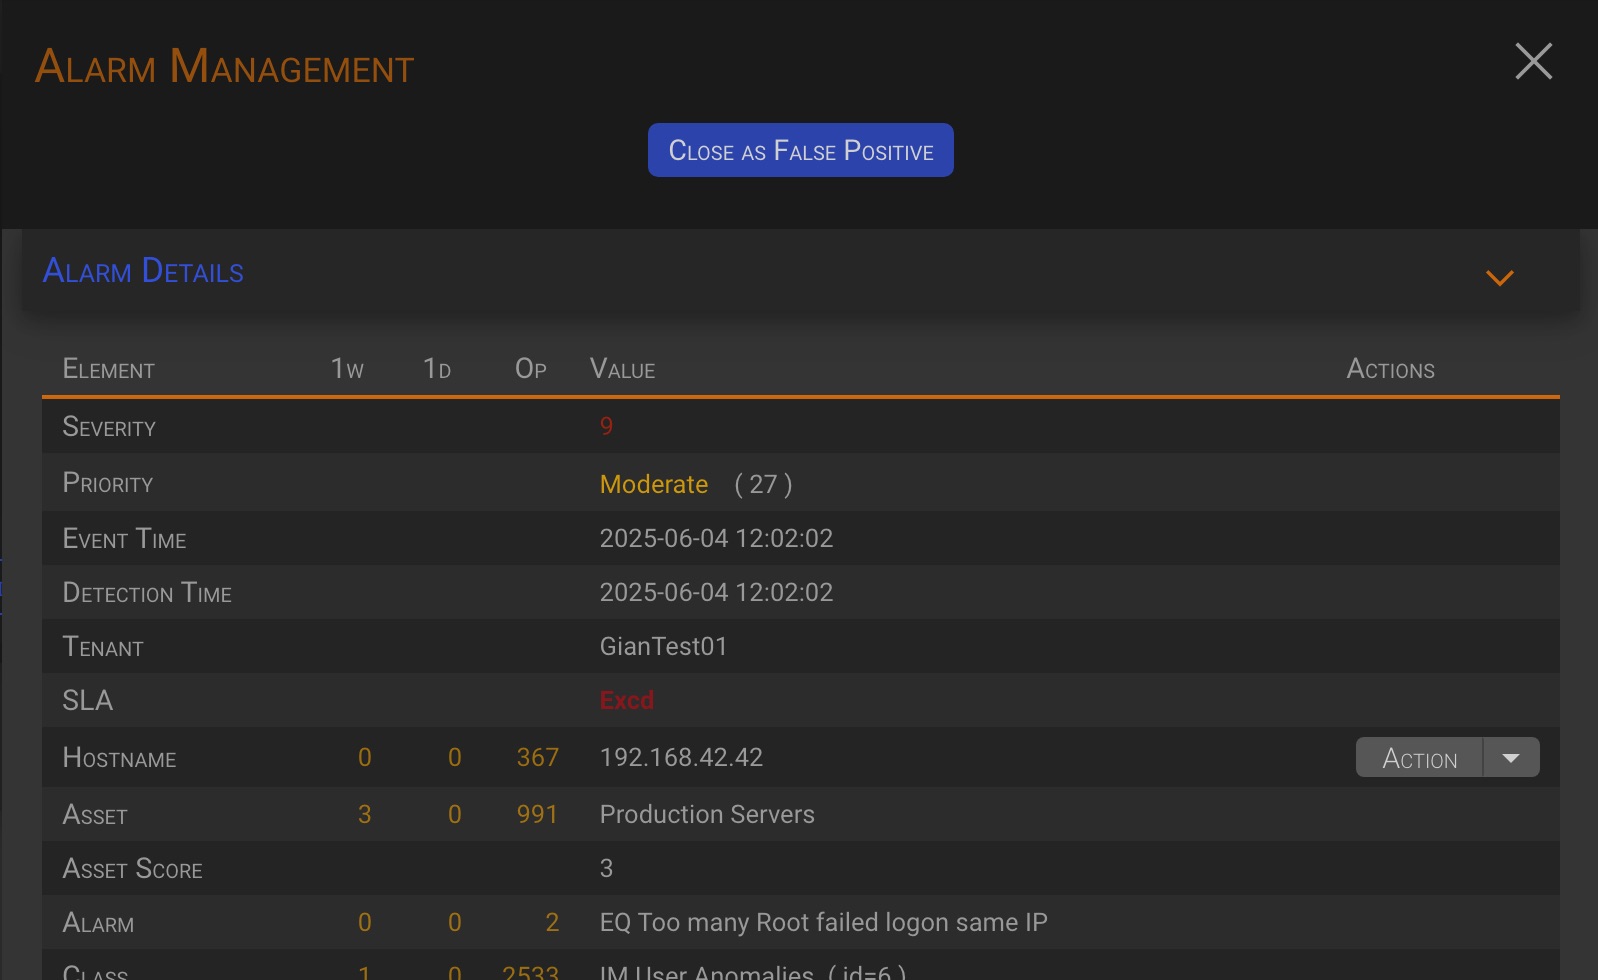
Task: Click the Action button on Hostname row
Action: pyautogui.click(x=1419, y=758)
